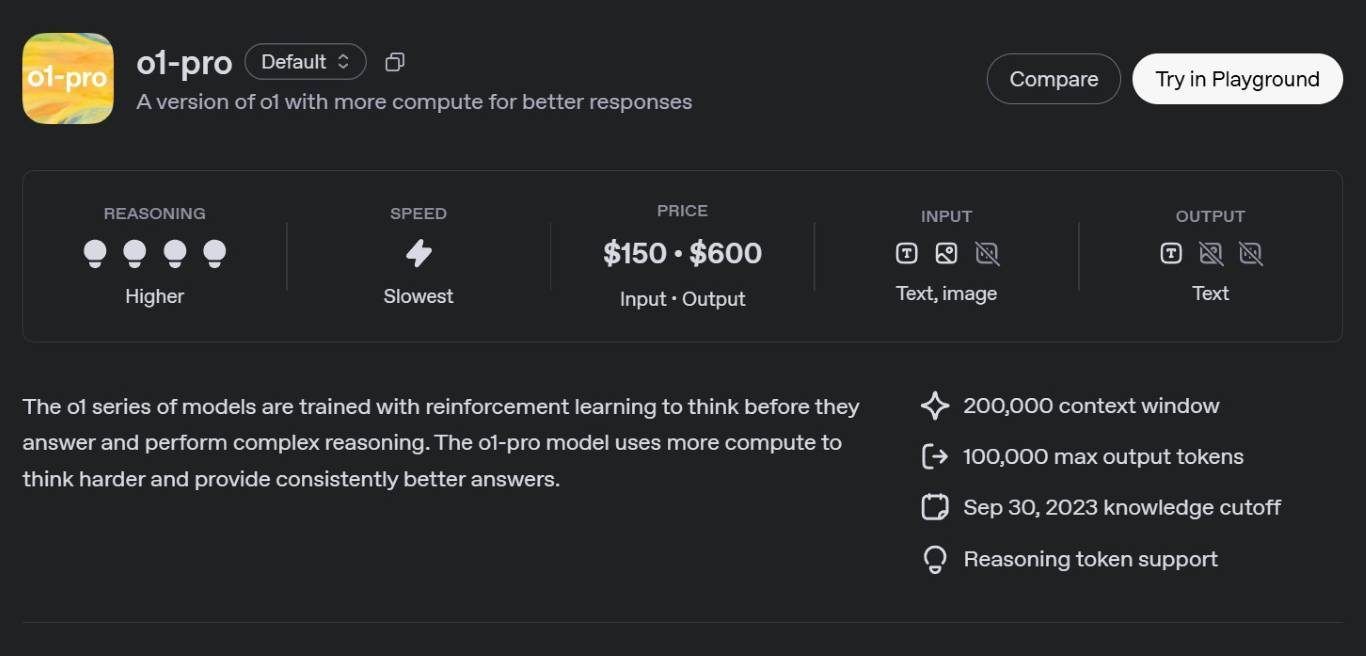The image size is (1366, 656).
Task: Open the Default snapshot dropdown
Action: (x=305, y=61)
